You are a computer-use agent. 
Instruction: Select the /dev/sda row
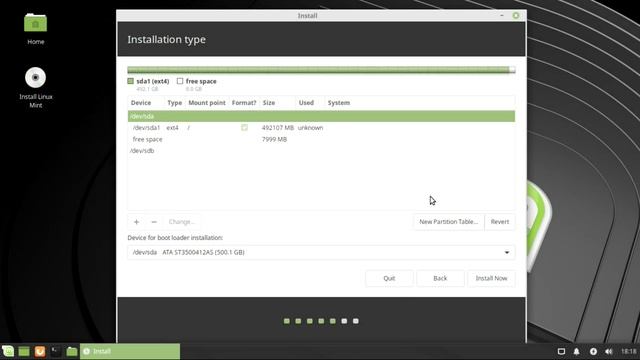pyautogui.click(x=321, y=116)
